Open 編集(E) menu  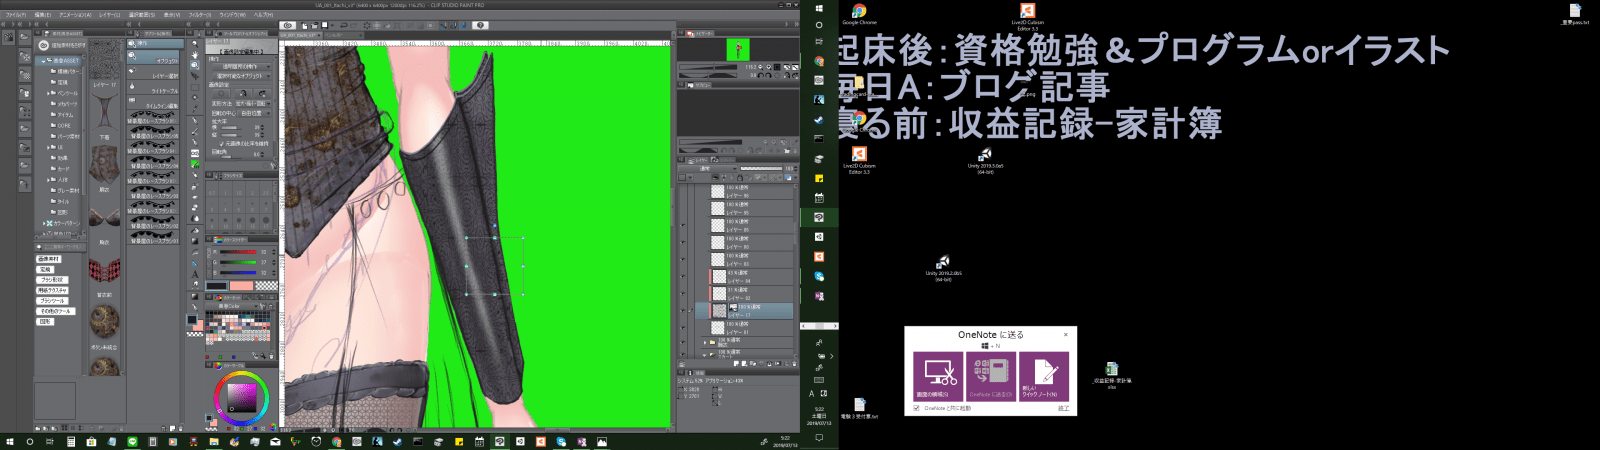coord(43,15)
